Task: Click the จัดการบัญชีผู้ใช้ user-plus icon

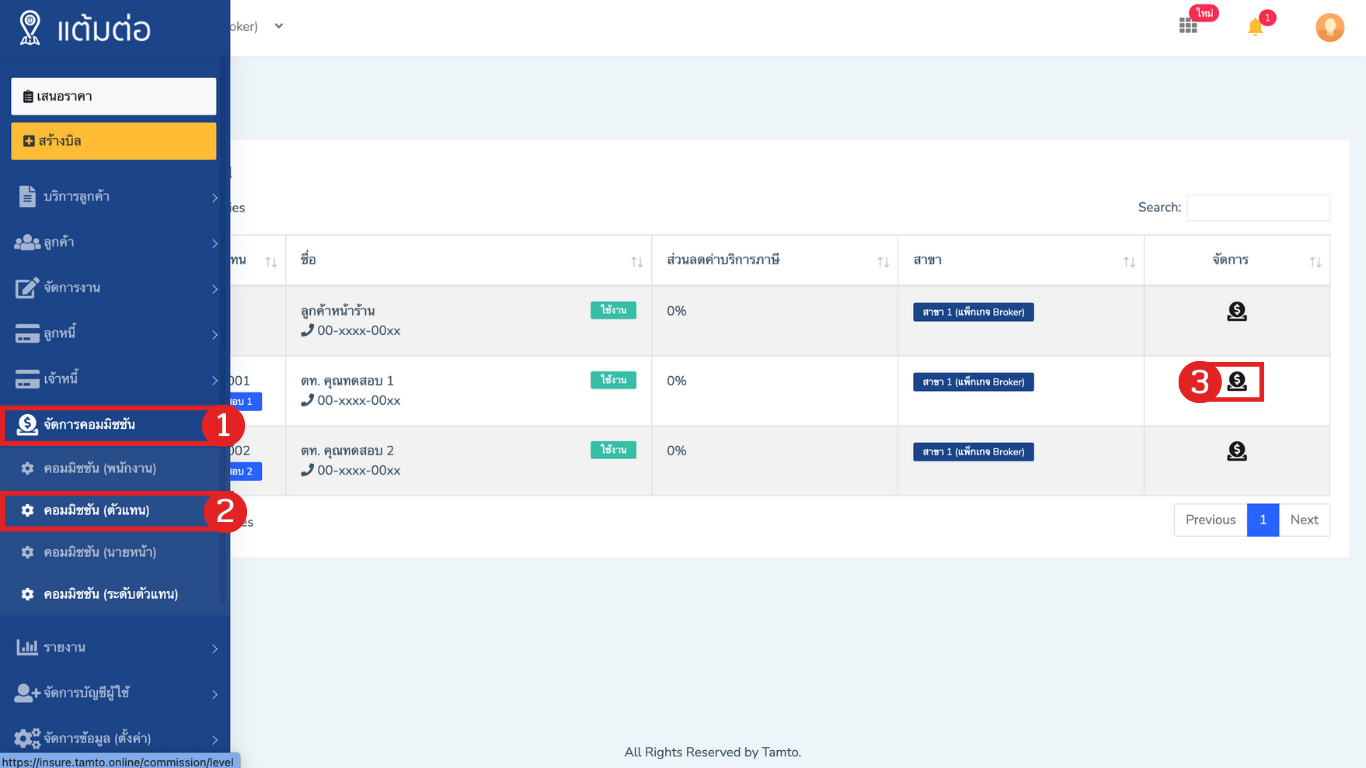Action: point(27,693)
